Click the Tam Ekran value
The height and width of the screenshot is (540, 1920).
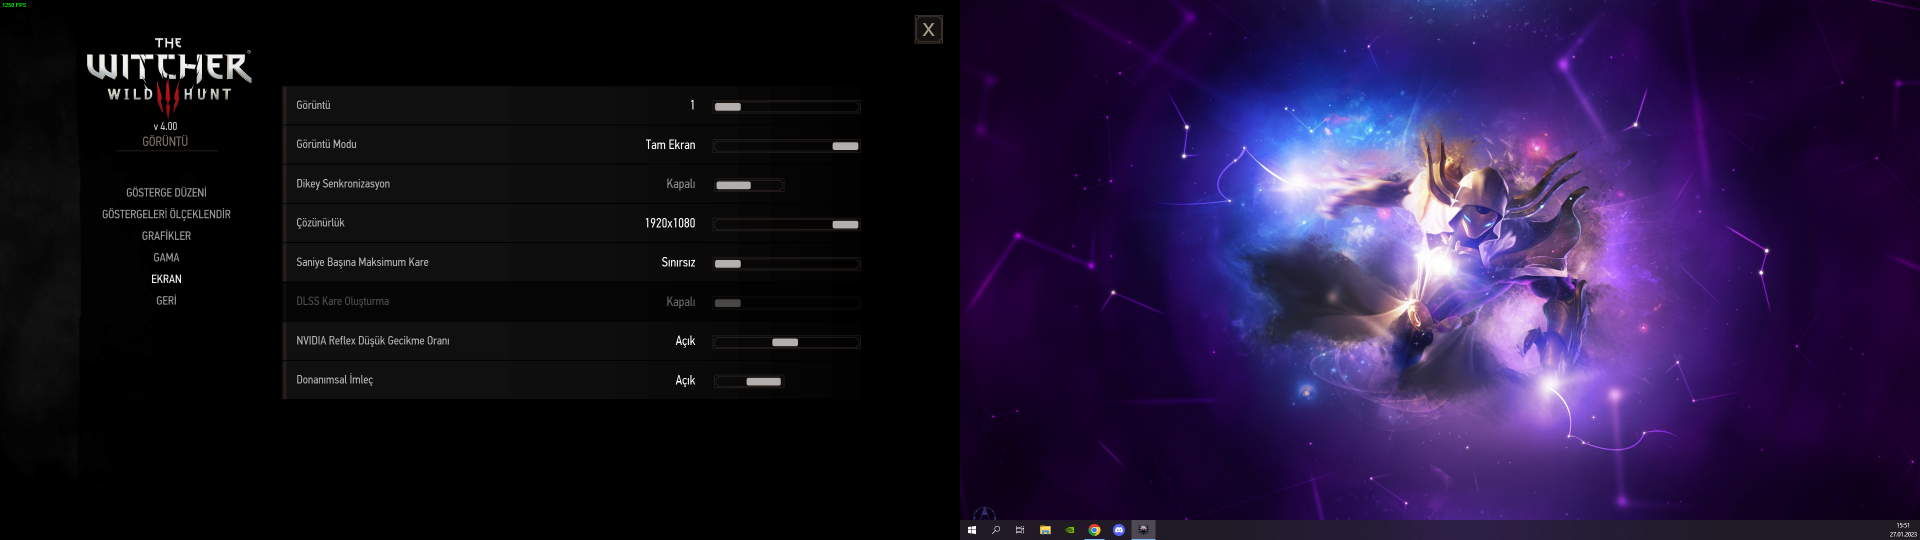coord(670,145)
